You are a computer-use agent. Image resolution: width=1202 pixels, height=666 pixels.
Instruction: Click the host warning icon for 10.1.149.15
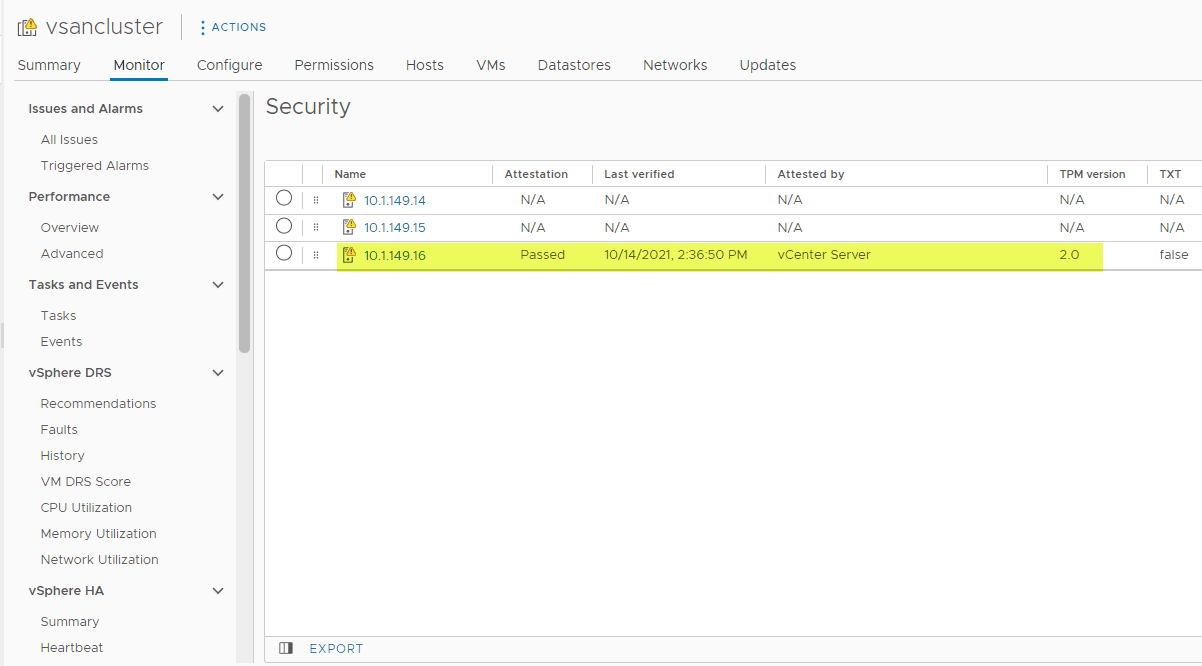349,227
